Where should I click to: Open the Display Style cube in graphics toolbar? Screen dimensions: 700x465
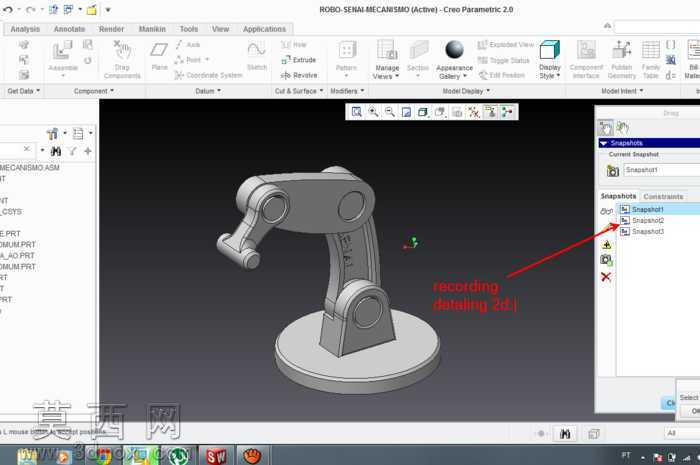click(x=422, y=112)
